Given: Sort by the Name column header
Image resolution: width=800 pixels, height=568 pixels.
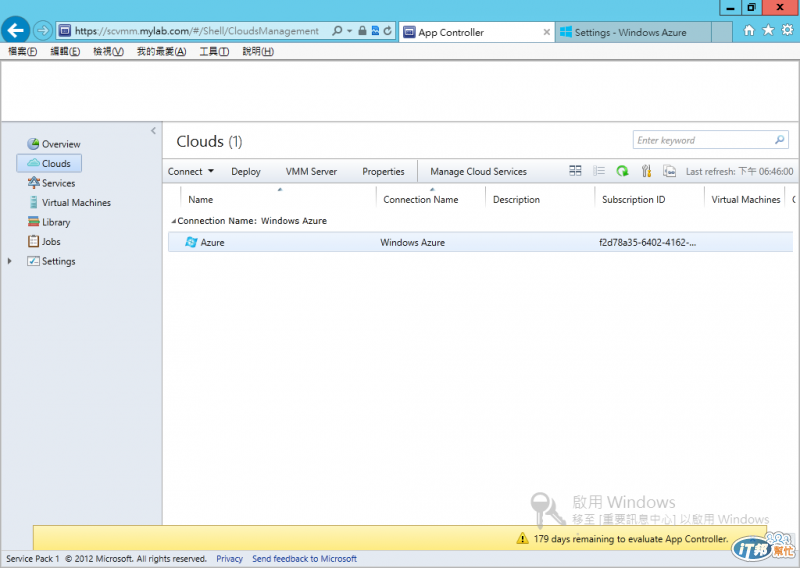Looking at the screenshot, I should [x=201, y=200].
